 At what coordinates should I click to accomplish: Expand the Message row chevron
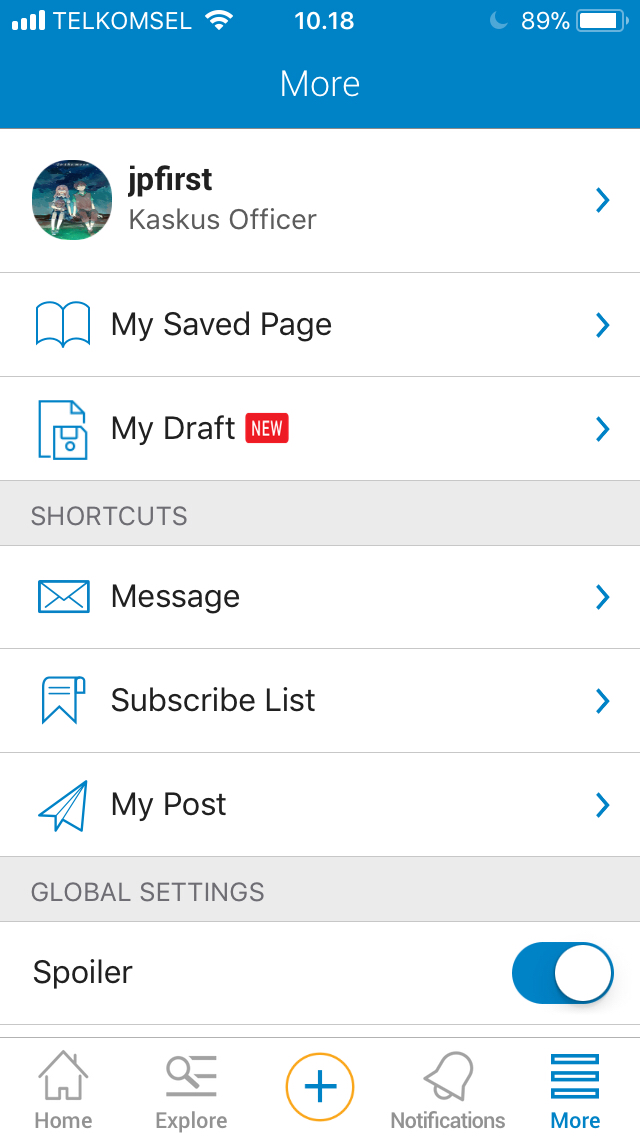point(603,596)
